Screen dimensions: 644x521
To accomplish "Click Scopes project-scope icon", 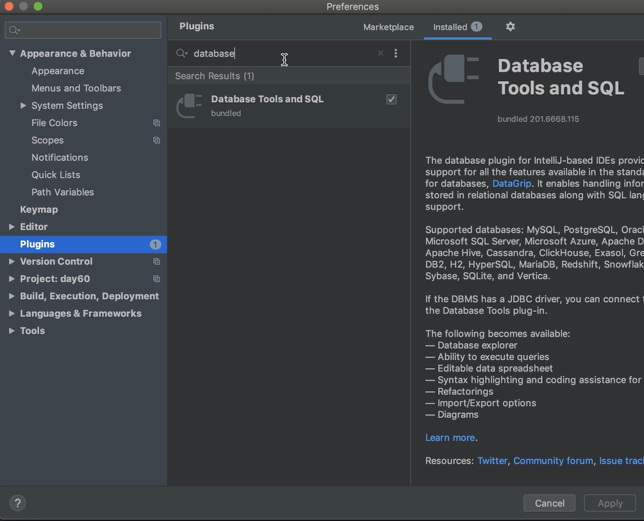I will [156, 141].
